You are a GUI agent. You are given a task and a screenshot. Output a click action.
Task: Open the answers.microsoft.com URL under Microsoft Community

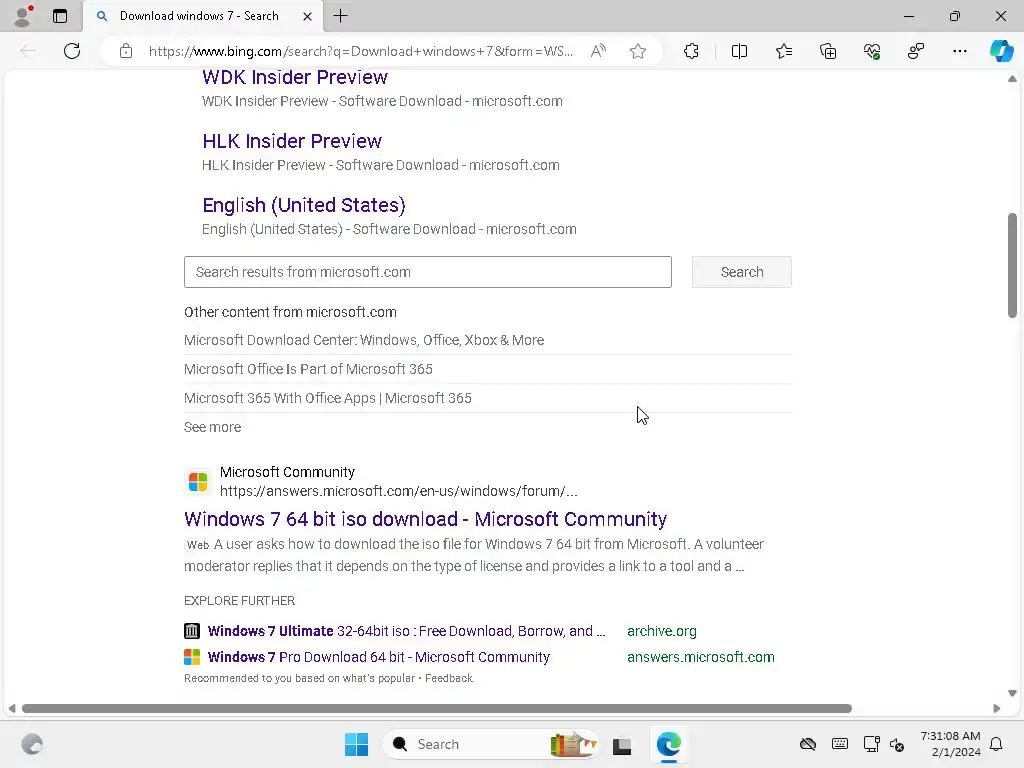(x=398, y=491)
